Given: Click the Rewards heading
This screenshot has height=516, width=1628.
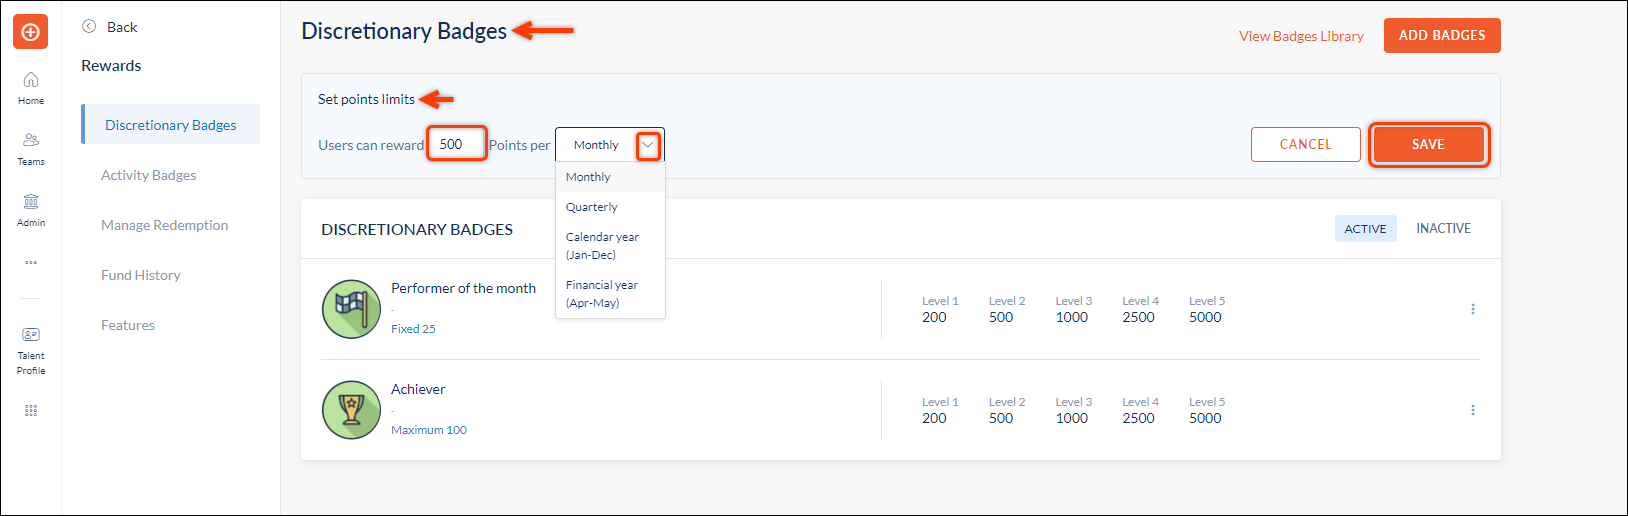Looking at the screenshot, I should (111, 66).
